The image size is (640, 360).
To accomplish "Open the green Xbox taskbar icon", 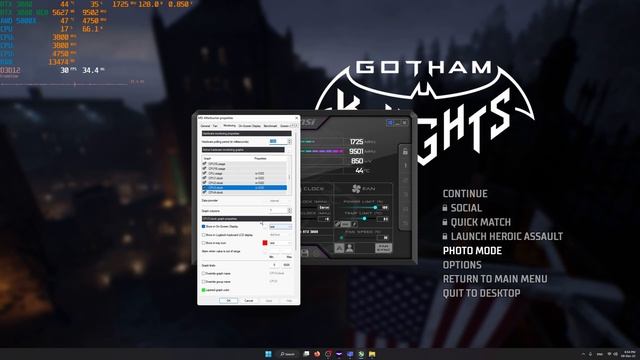I will (361, 354).
